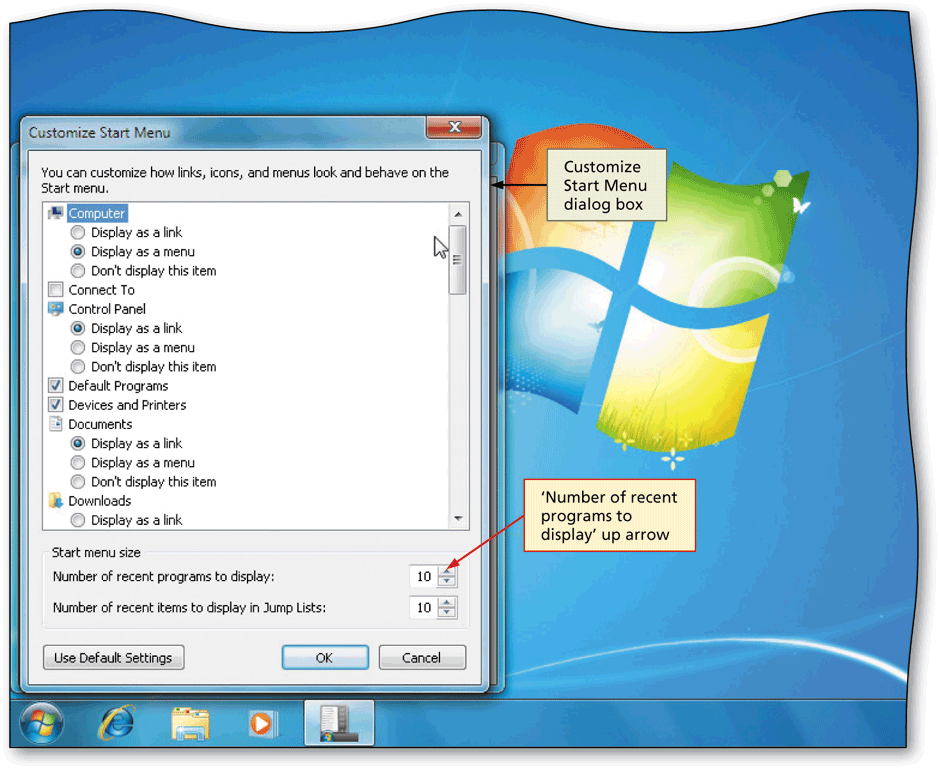
Task: Click the Jump Lists number field
Action: (423, 607)
